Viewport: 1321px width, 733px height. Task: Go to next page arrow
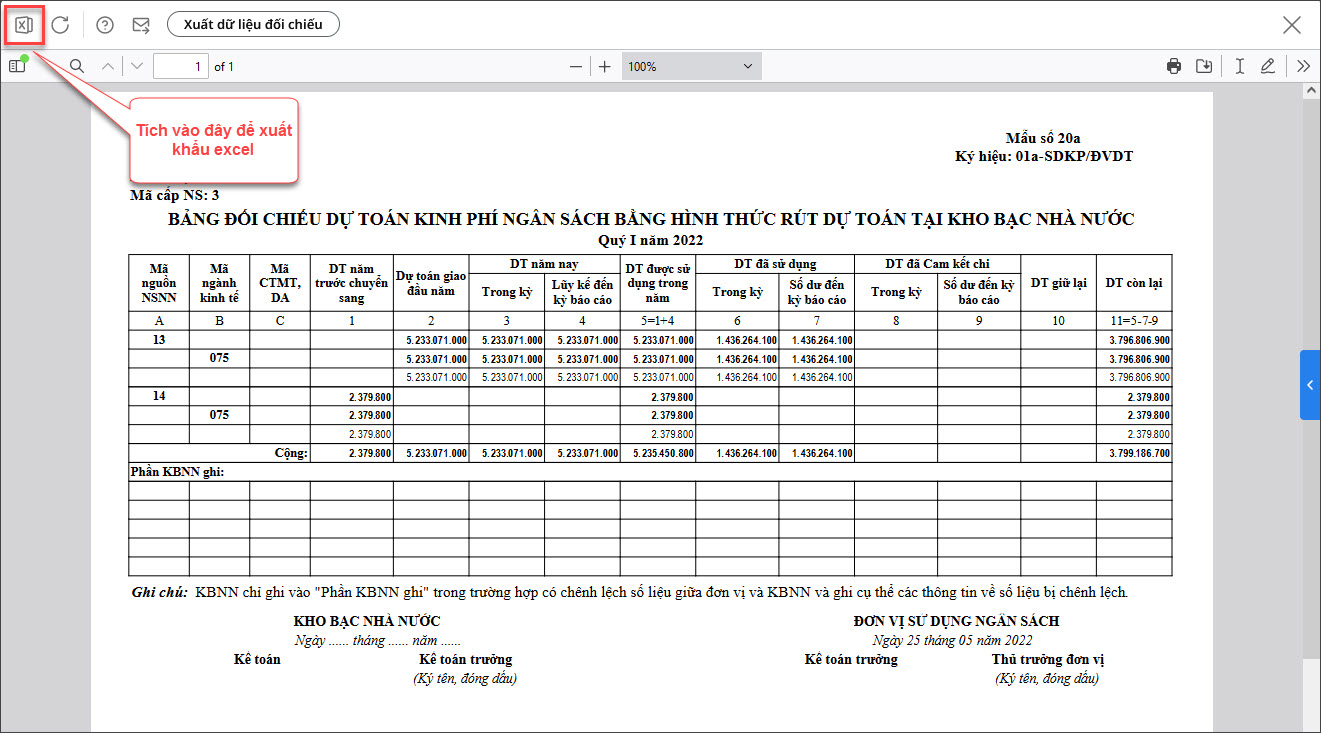tap(137, 66)
